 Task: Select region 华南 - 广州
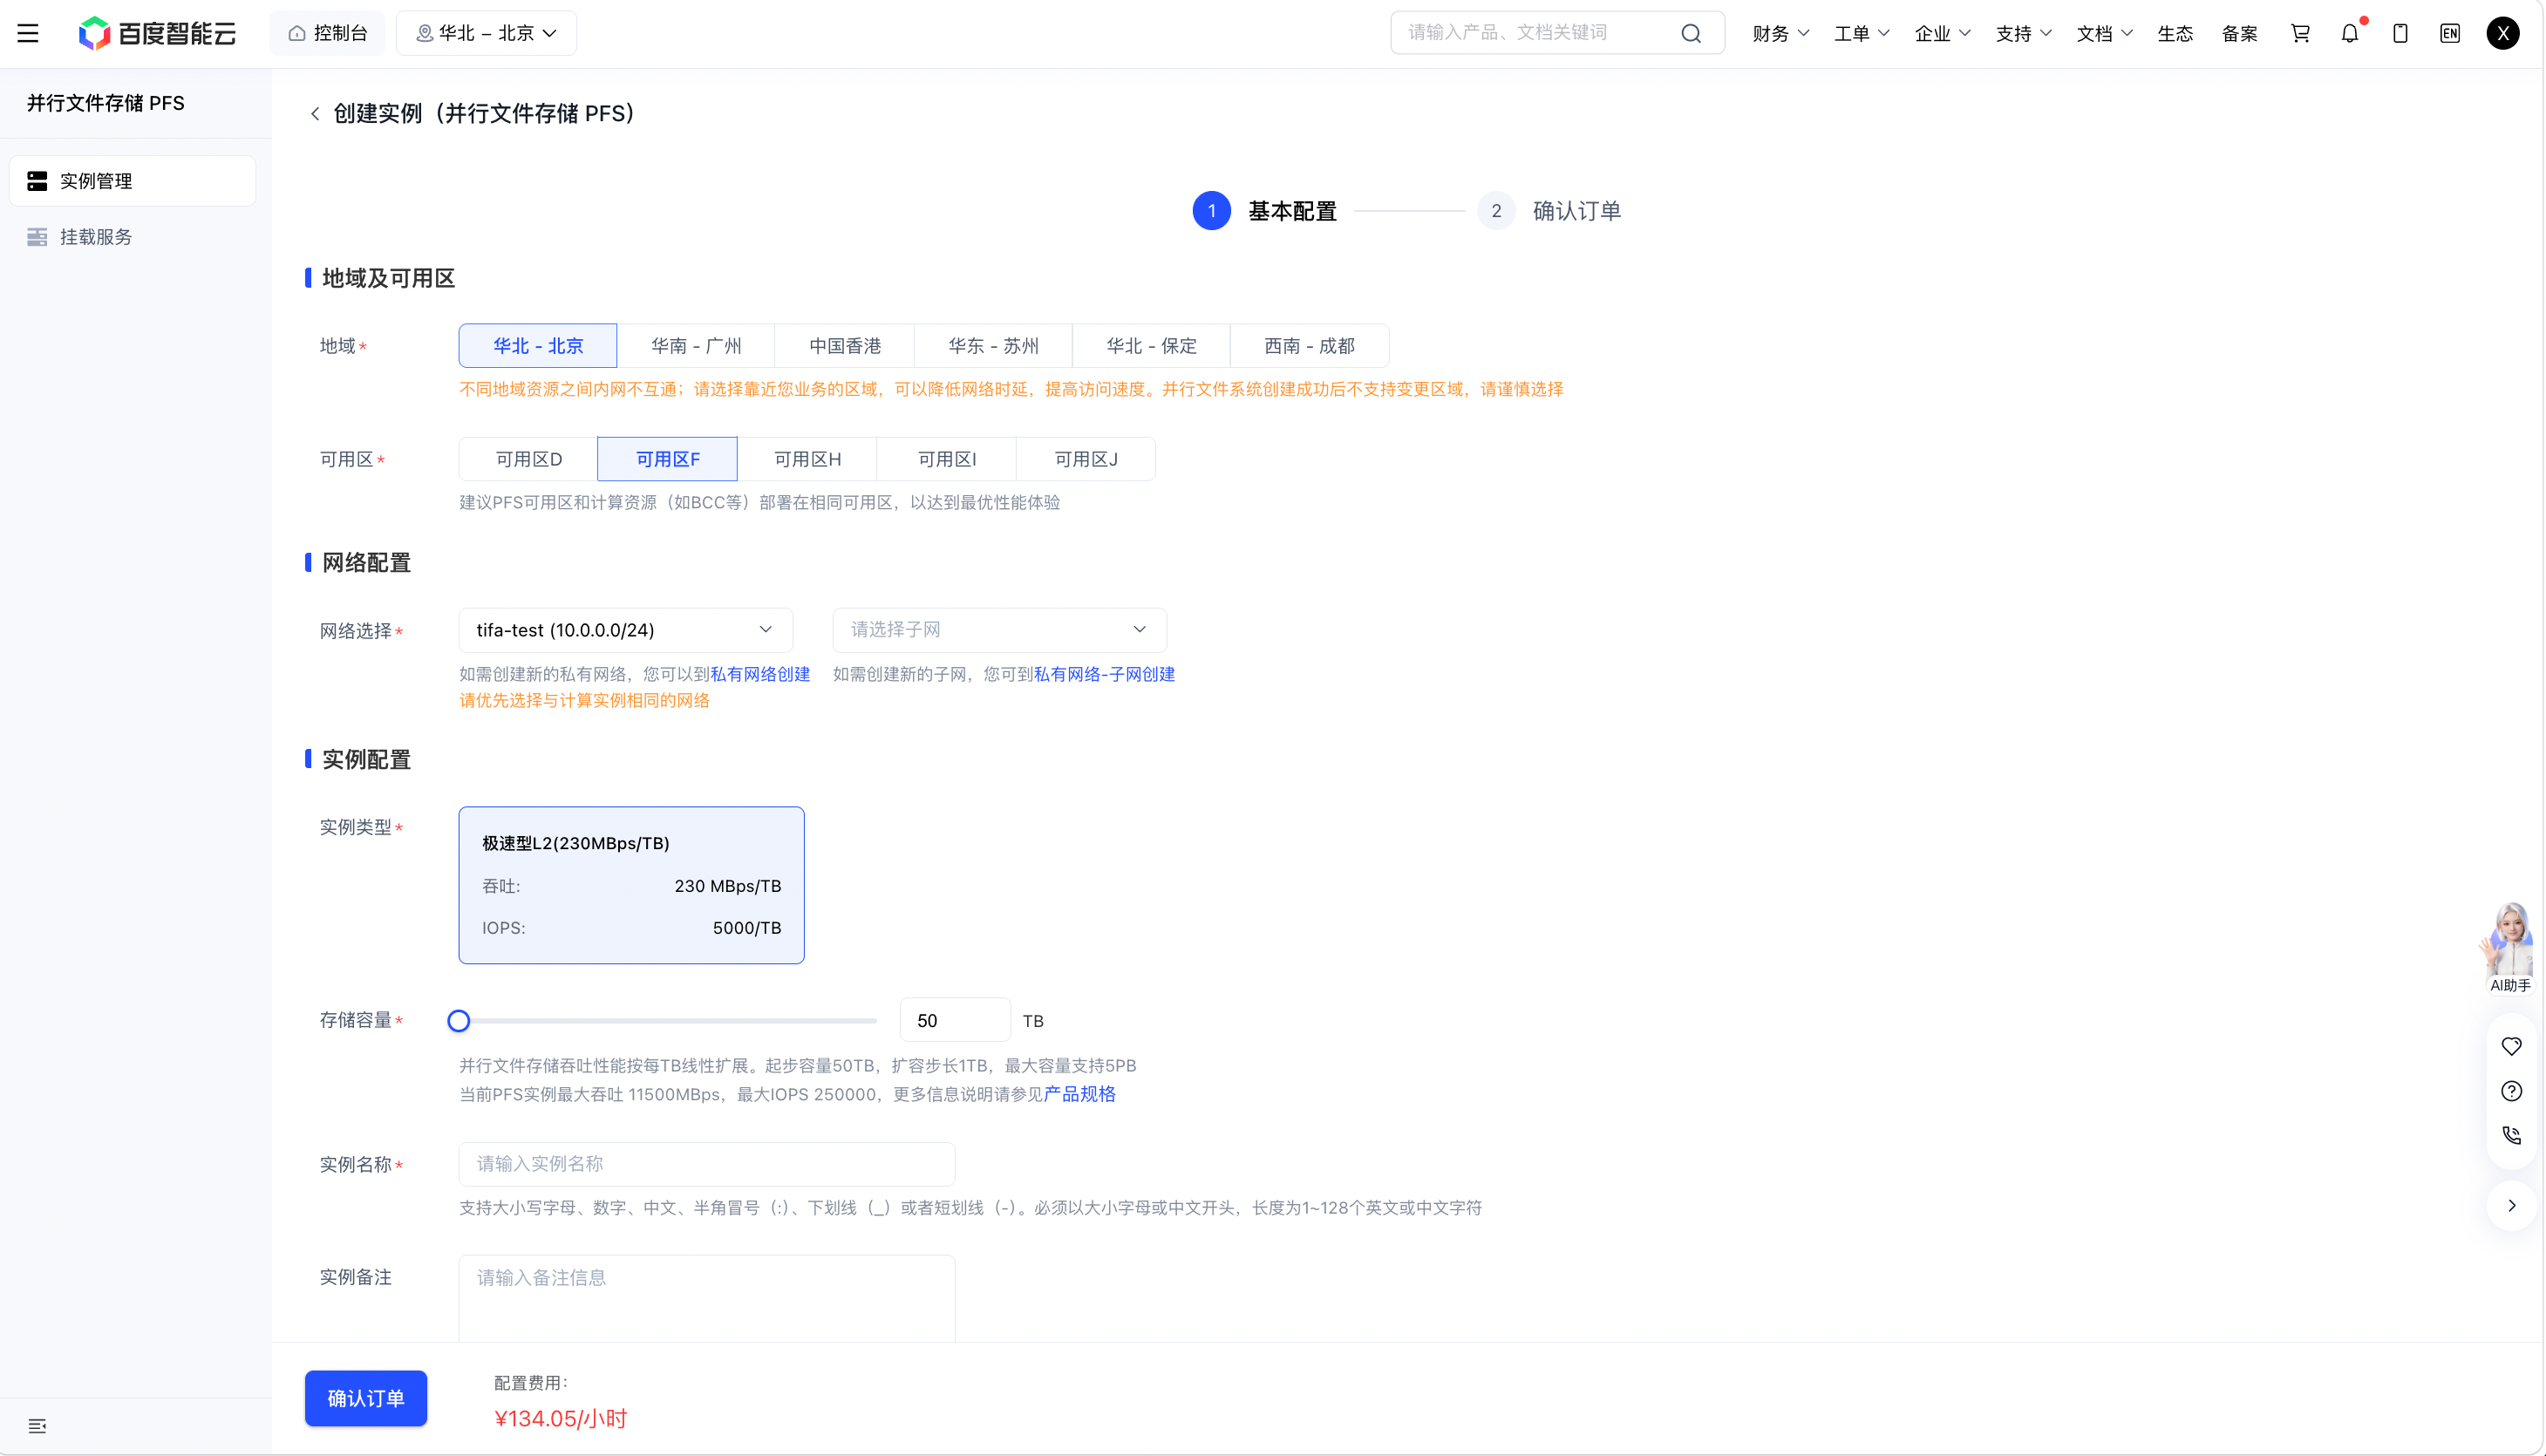pos(696,346)
